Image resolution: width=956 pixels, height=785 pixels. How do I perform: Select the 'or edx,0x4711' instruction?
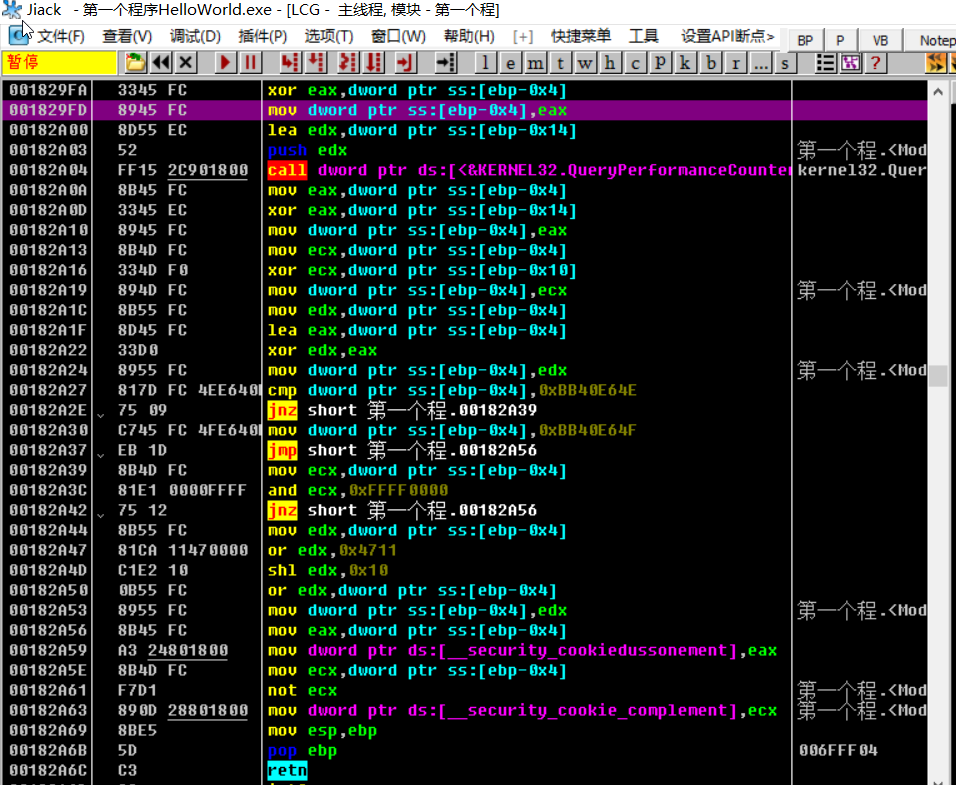click(x=332, y=550)
